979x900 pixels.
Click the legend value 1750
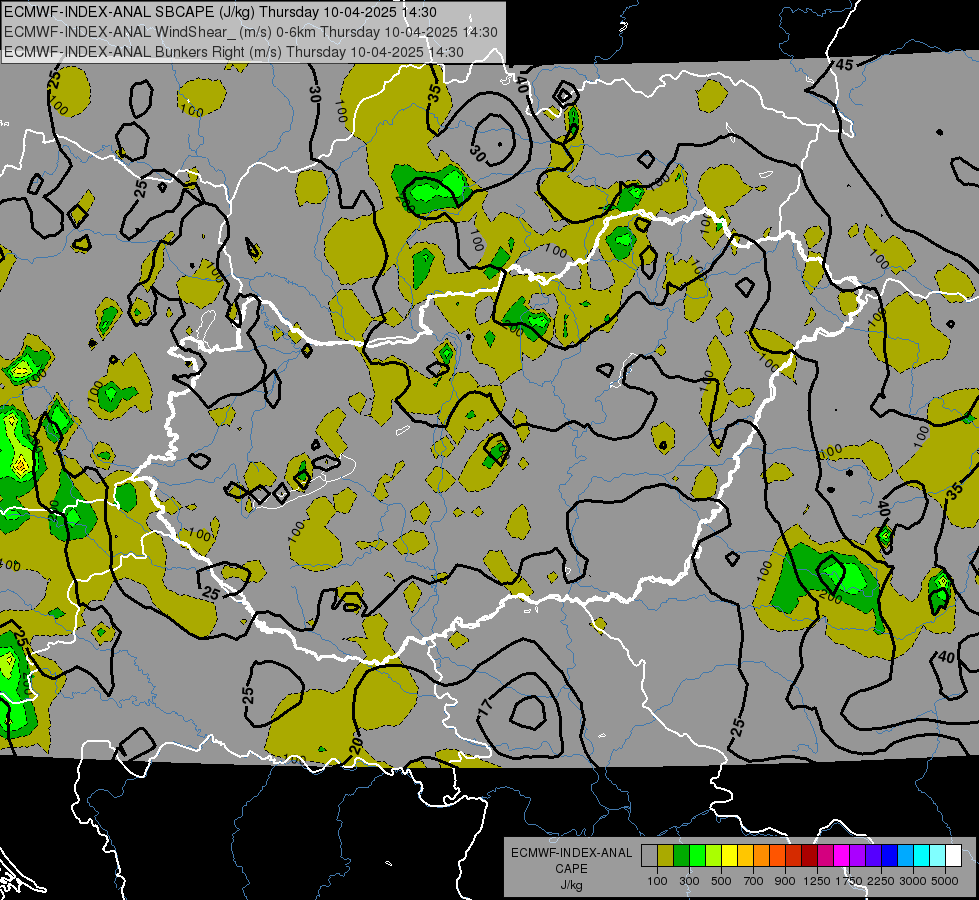(849, 881)
